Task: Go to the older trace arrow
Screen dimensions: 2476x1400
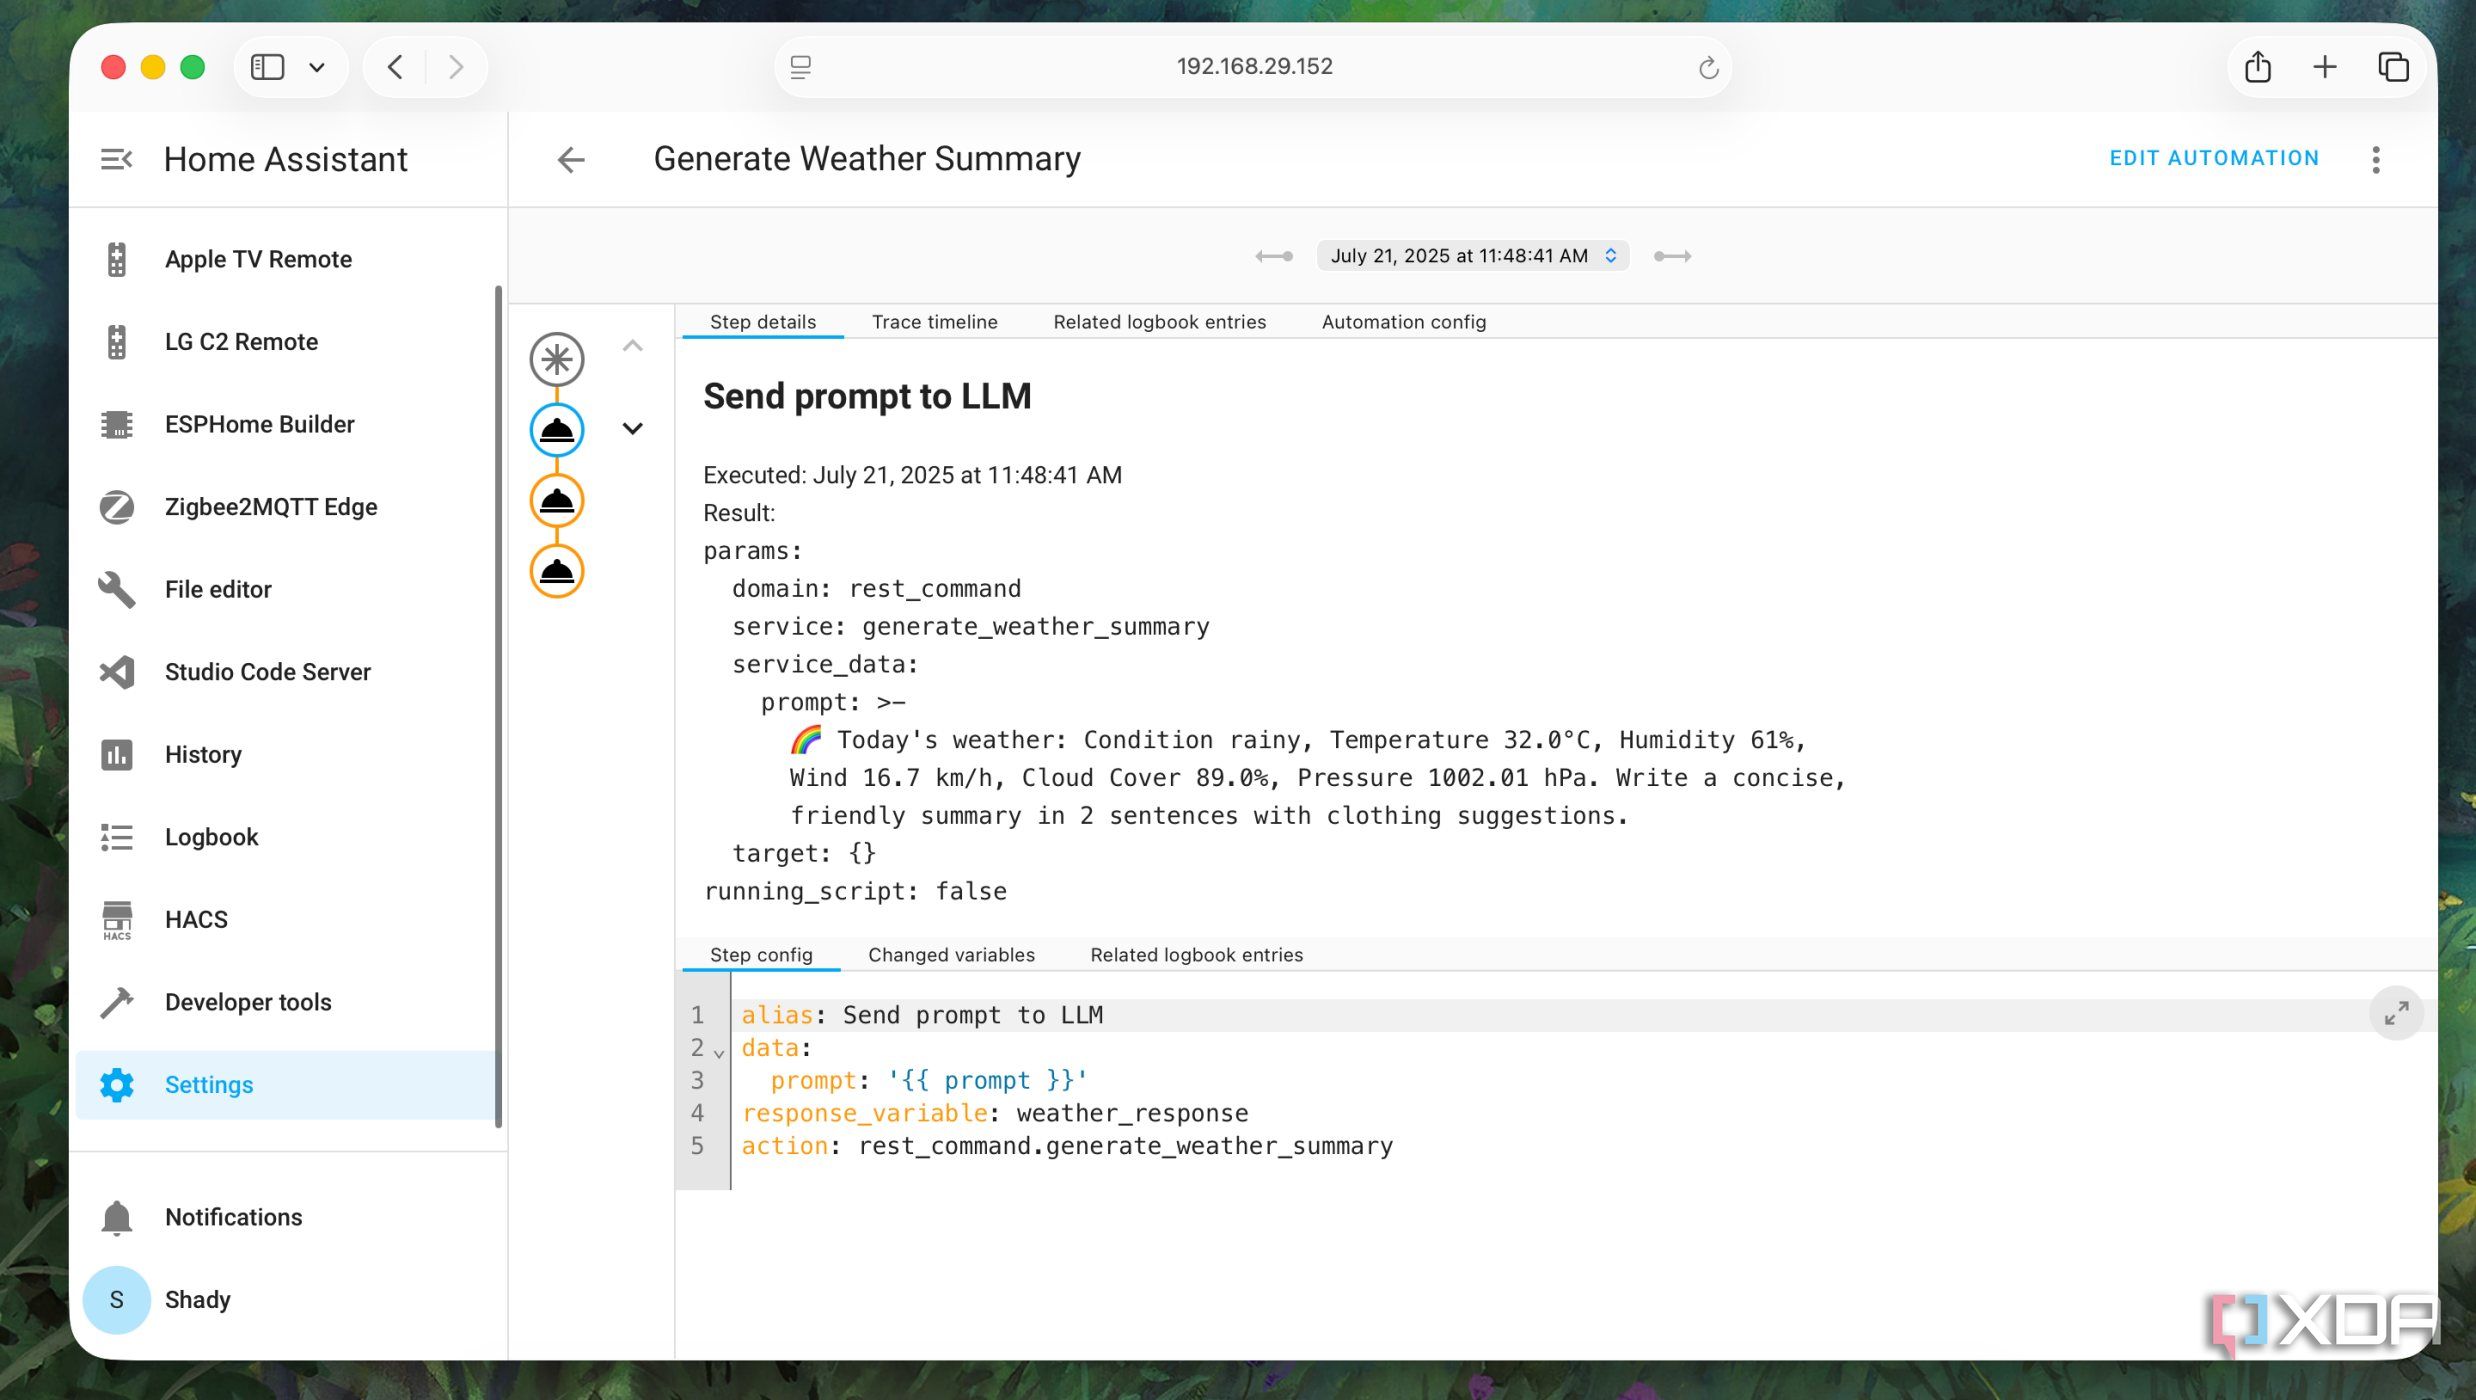Action: click(x=1274, y=256)
